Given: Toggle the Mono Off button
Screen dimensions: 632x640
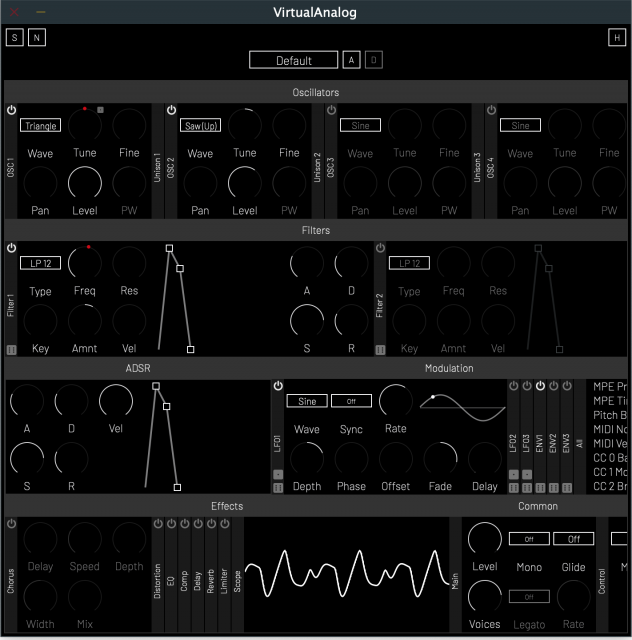Looking at the screenshot, I should pos(529,539).
